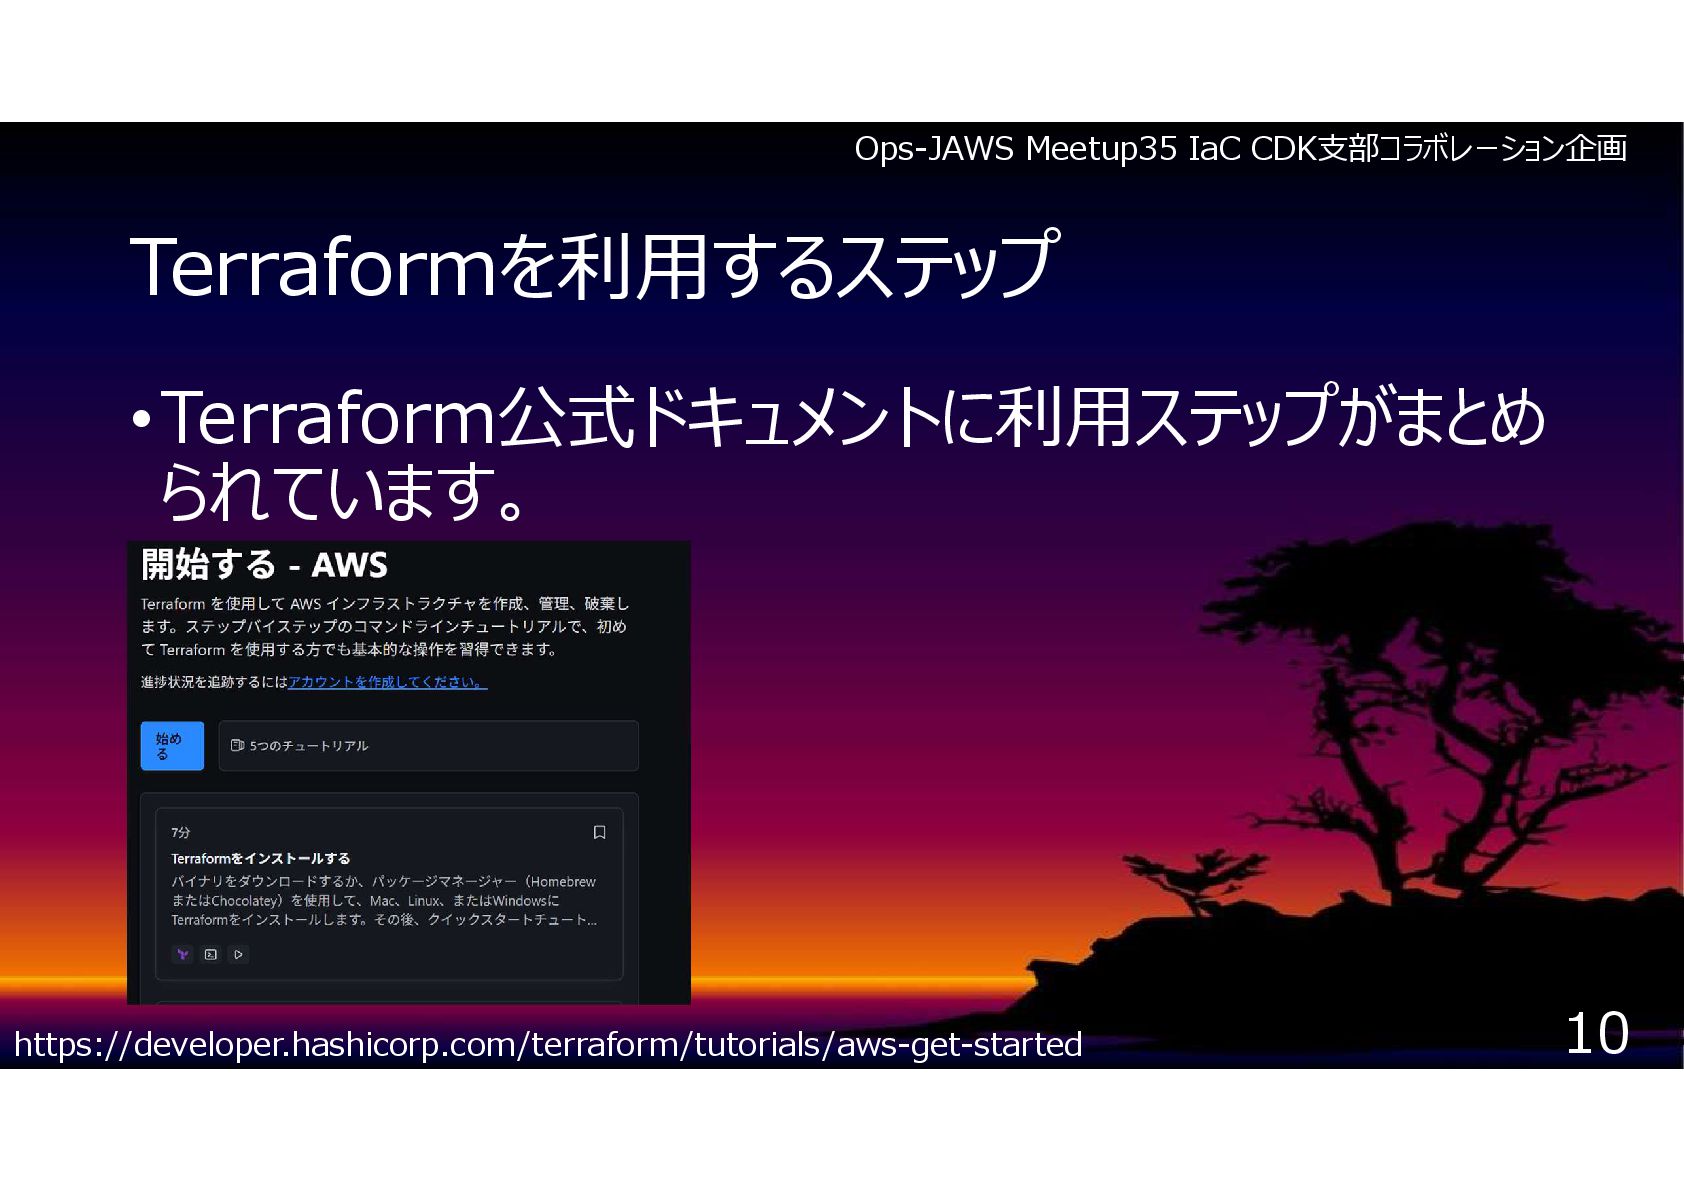Click the book icon beside 5つのチュートリアル
This screenshot has width=1684, height=1191.
[237, 745]
